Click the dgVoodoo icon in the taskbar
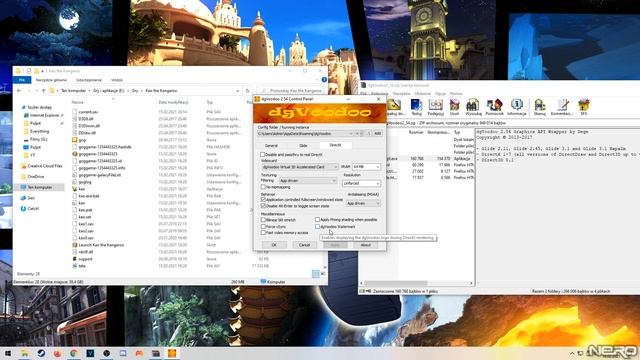This screenshot has width=640, height=360. (x=172, y=353)
